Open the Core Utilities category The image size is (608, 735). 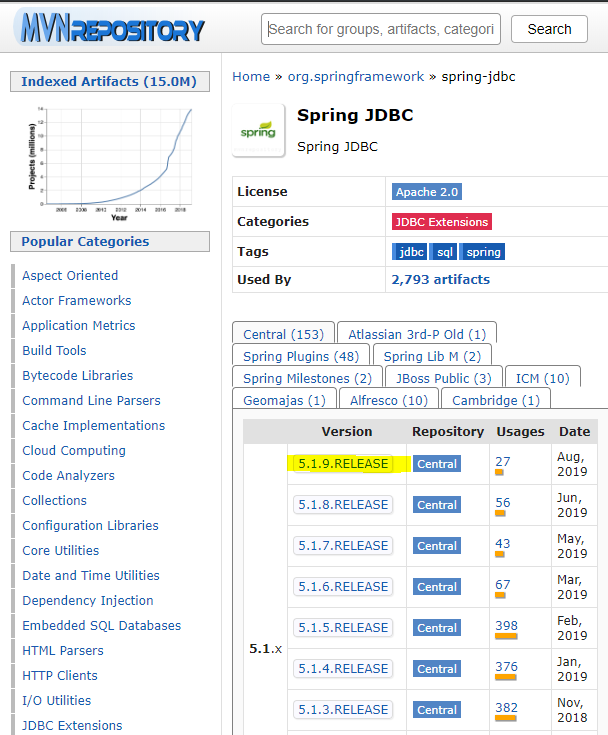[x=61, y=550]
